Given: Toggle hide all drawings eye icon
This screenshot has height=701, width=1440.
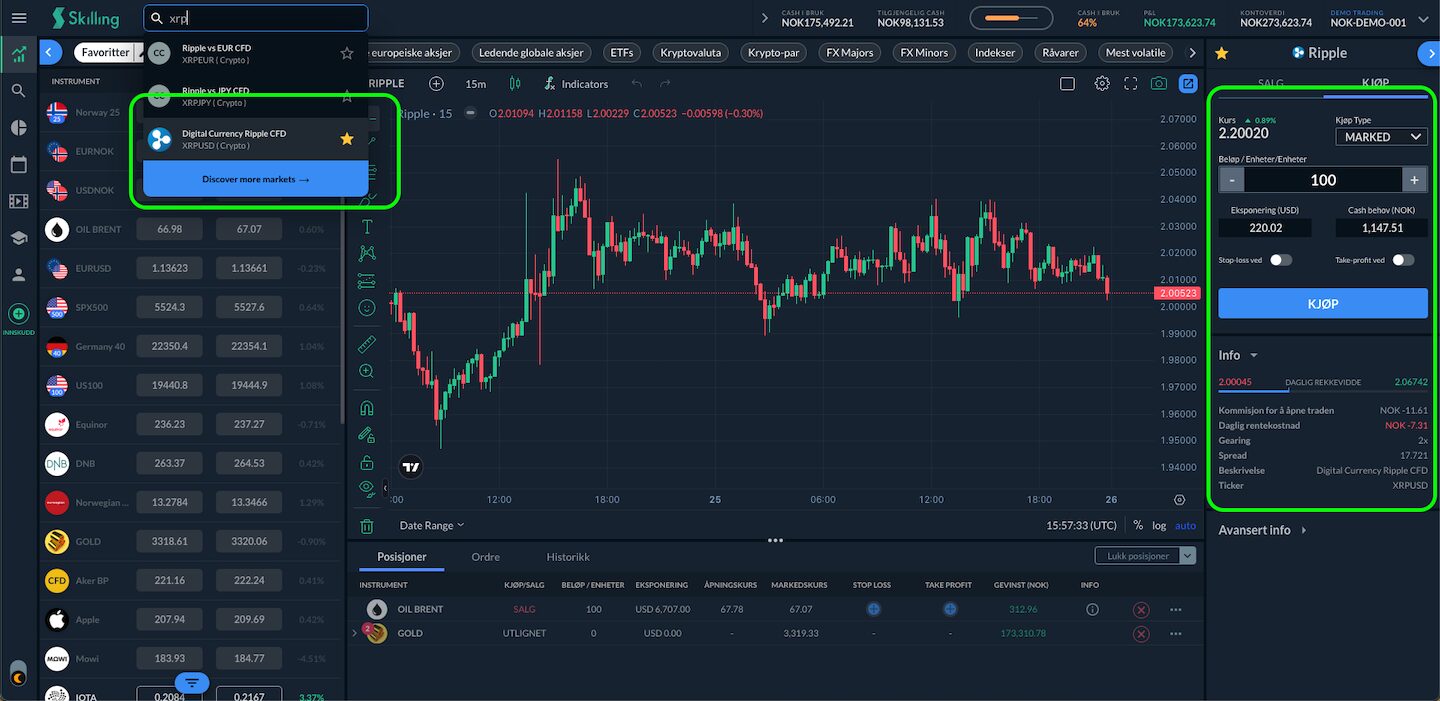Looking at the screenshot, I should pos(367,488).
